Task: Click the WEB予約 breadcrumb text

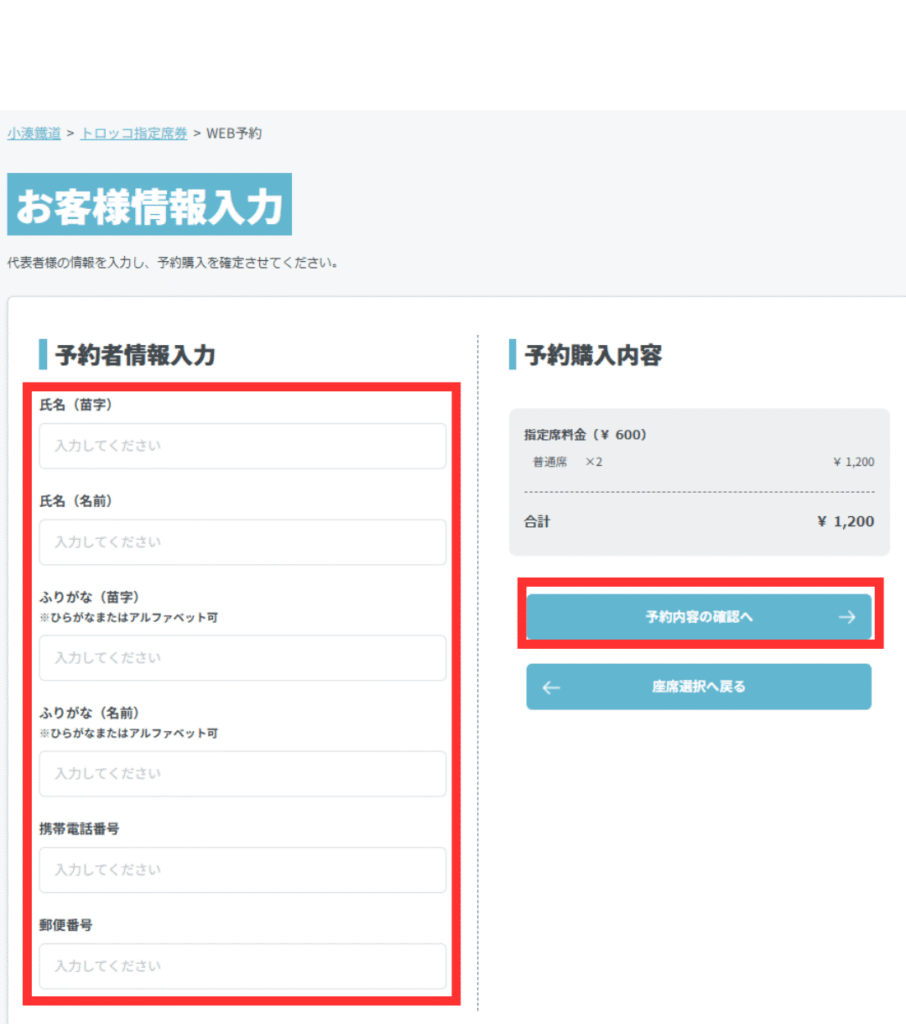Action: pyautogui.click(x=234, y=133)
